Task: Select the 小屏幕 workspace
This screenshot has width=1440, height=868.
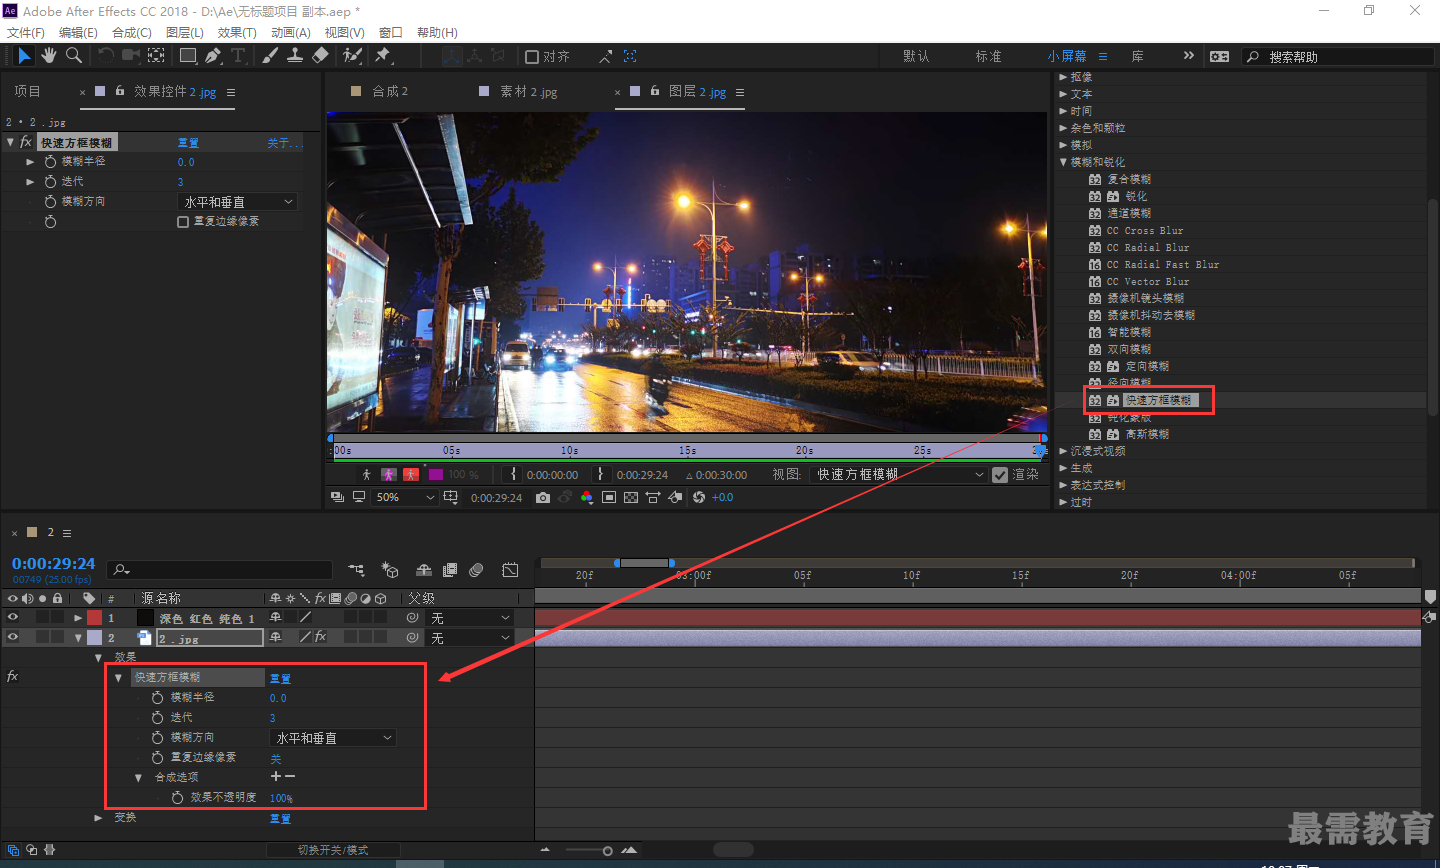Action: [1067, 56]
